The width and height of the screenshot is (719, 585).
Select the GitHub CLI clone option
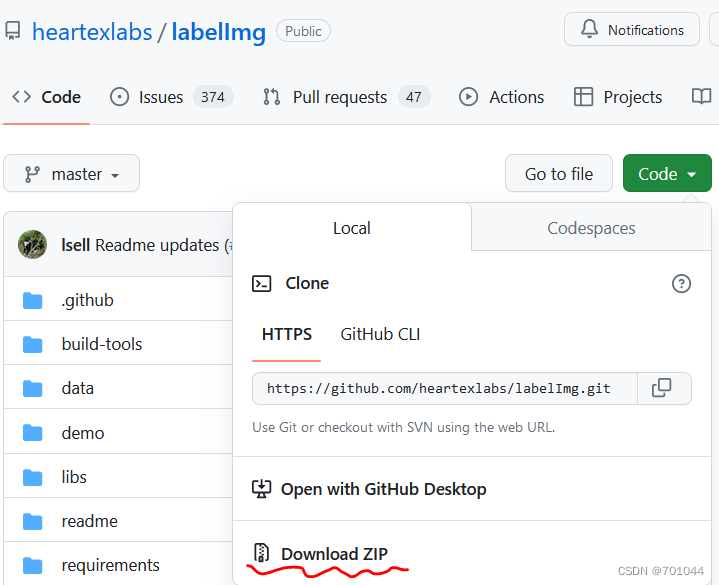pos(380,334)
